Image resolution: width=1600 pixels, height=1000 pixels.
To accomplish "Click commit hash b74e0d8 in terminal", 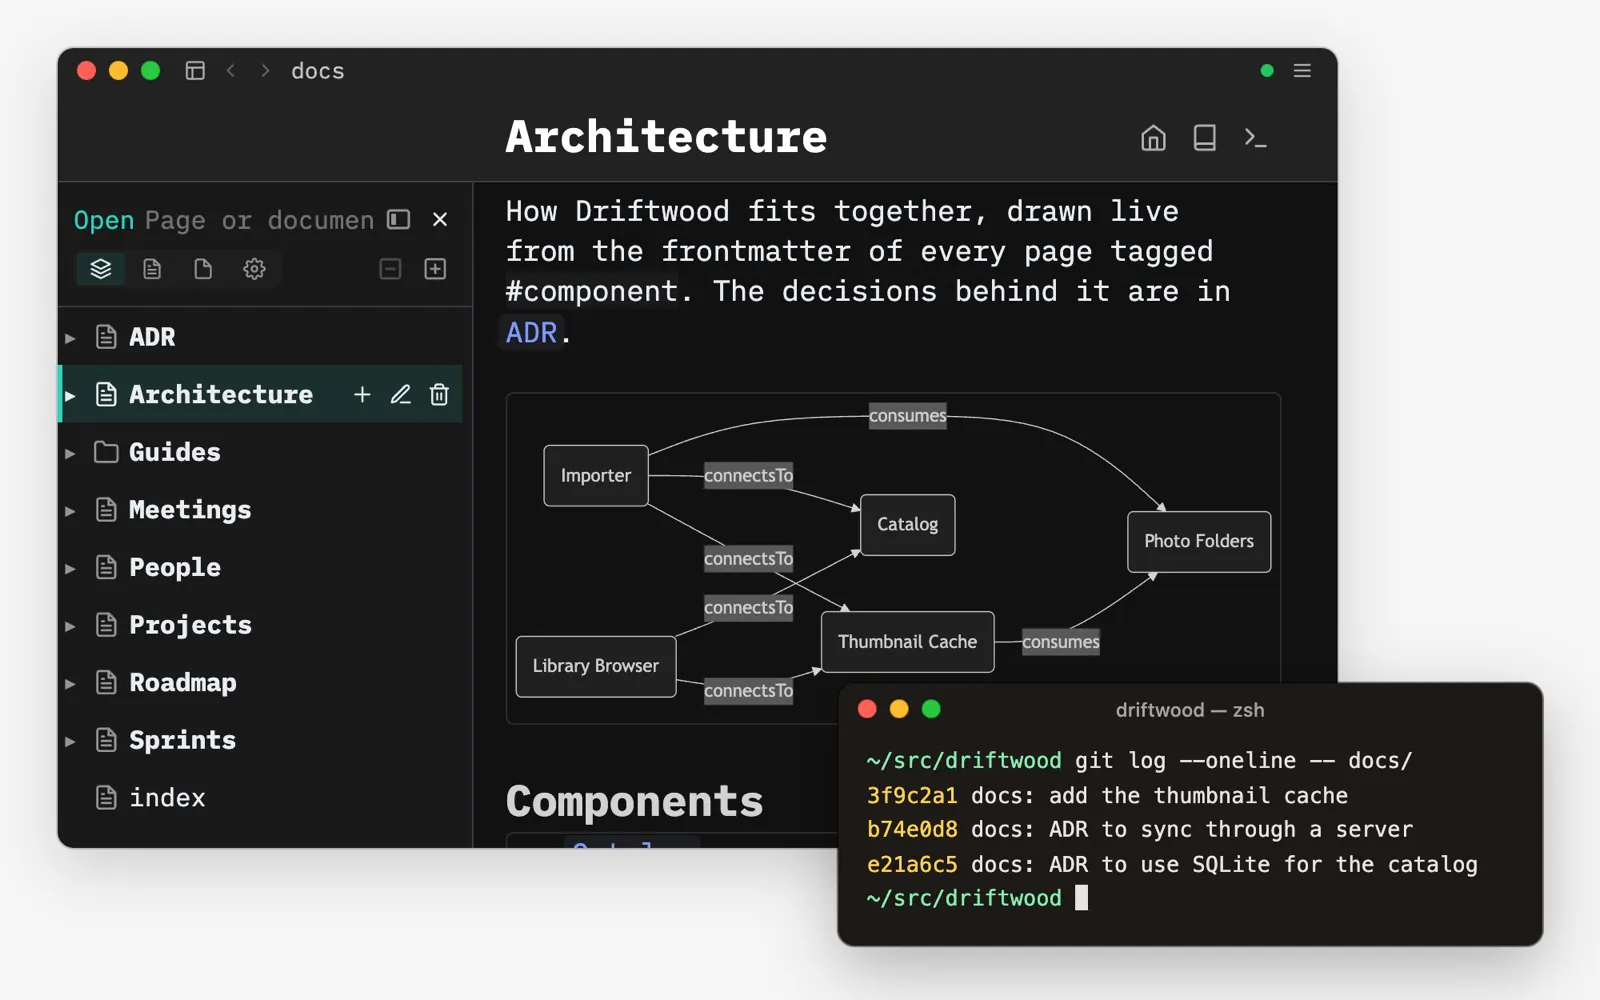I will pos(912,830).
